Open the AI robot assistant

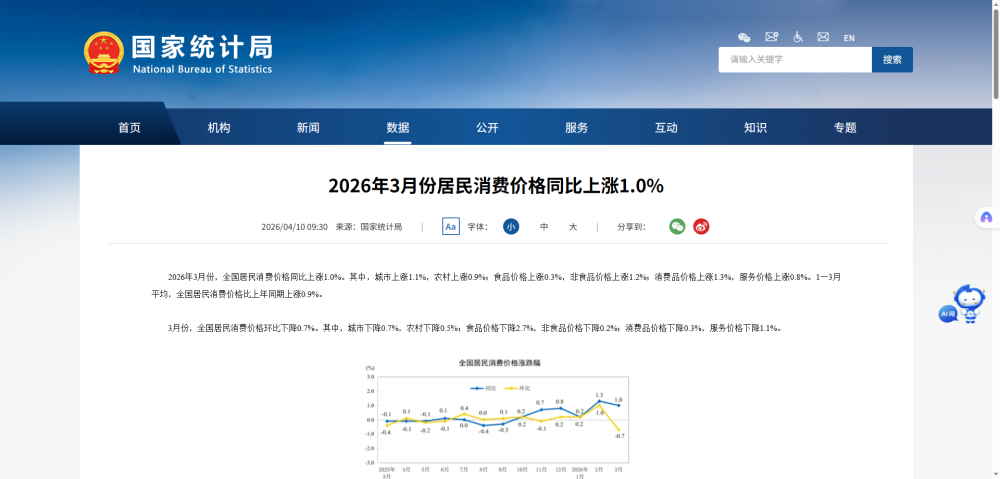click(x=964, y=304)
